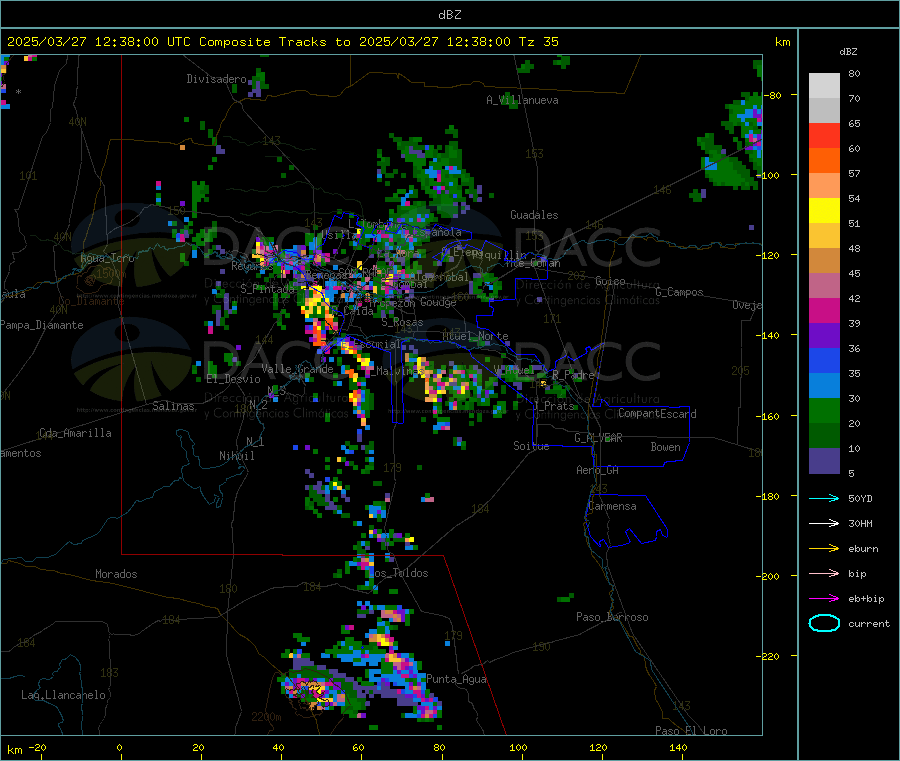Click the '80' value atop dBZ scale

coord(854,73)
